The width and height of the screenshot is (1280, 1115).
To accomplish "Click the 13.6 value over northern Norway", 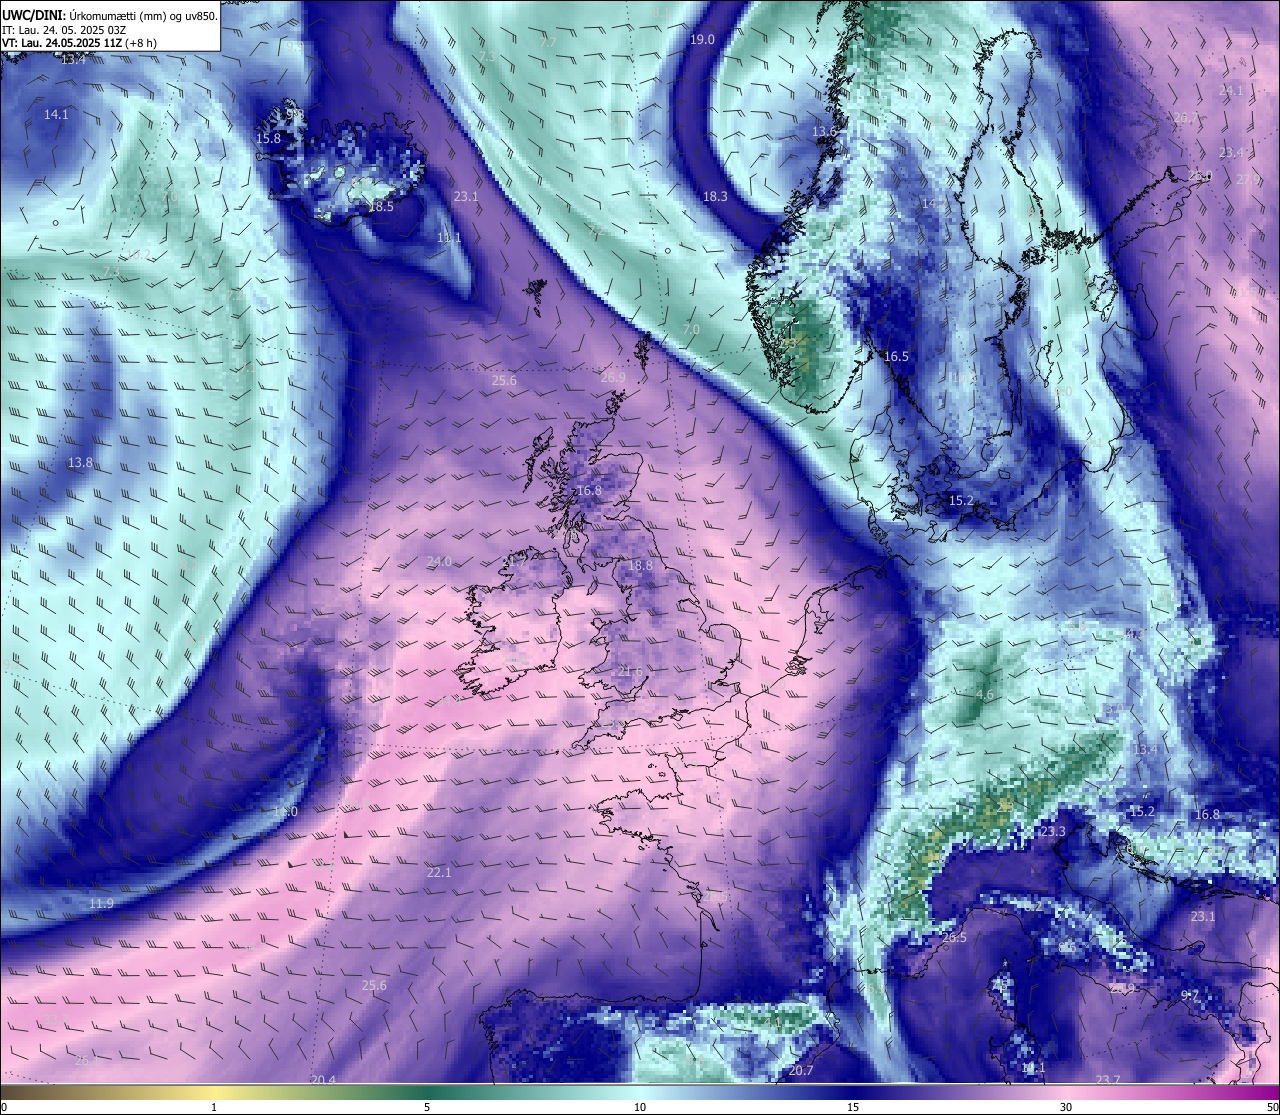I will point(824,132).
